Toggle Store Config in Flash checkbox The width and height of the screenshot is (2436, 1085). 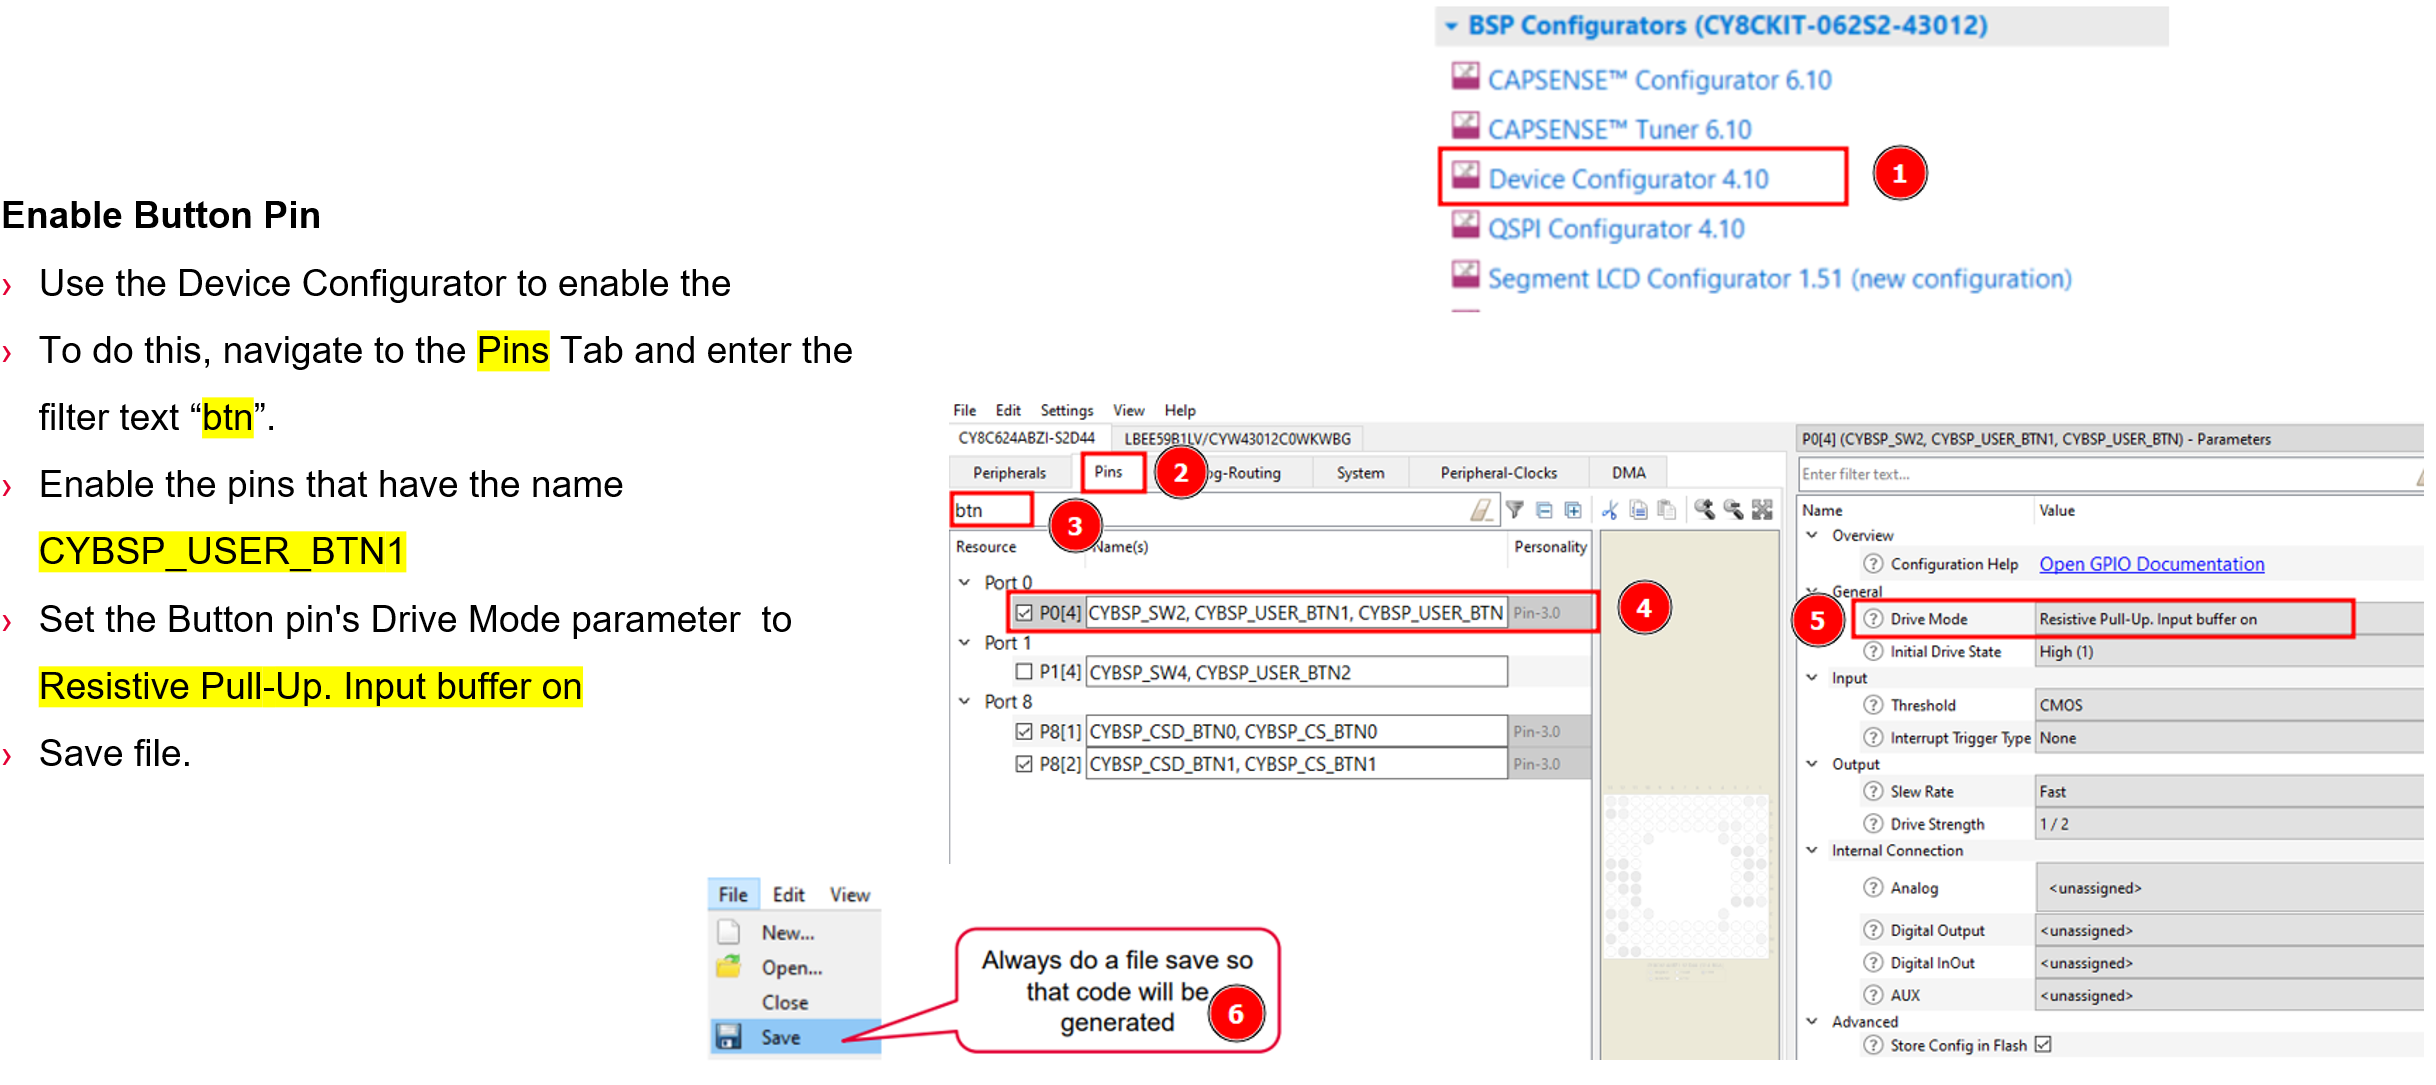tap(2043, 1045)
